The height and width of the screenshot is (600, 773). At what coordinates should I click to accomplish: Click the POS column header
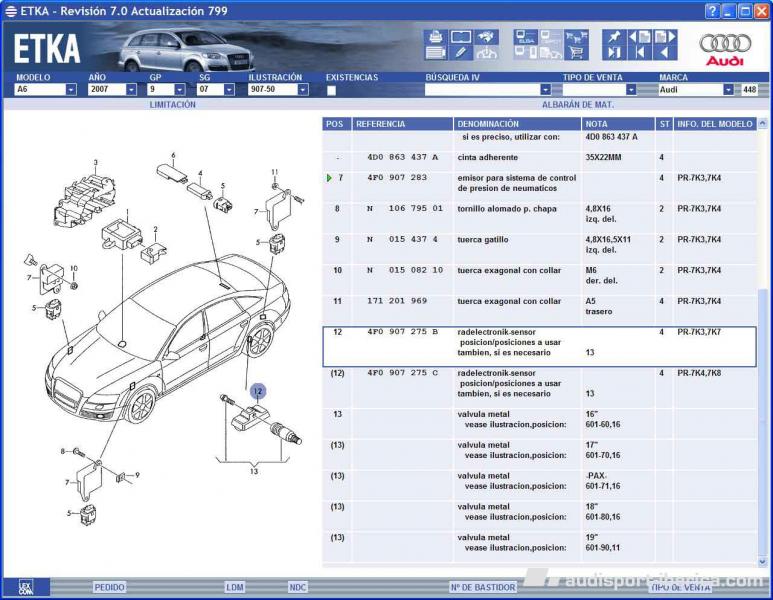click(x=337, y=124)
